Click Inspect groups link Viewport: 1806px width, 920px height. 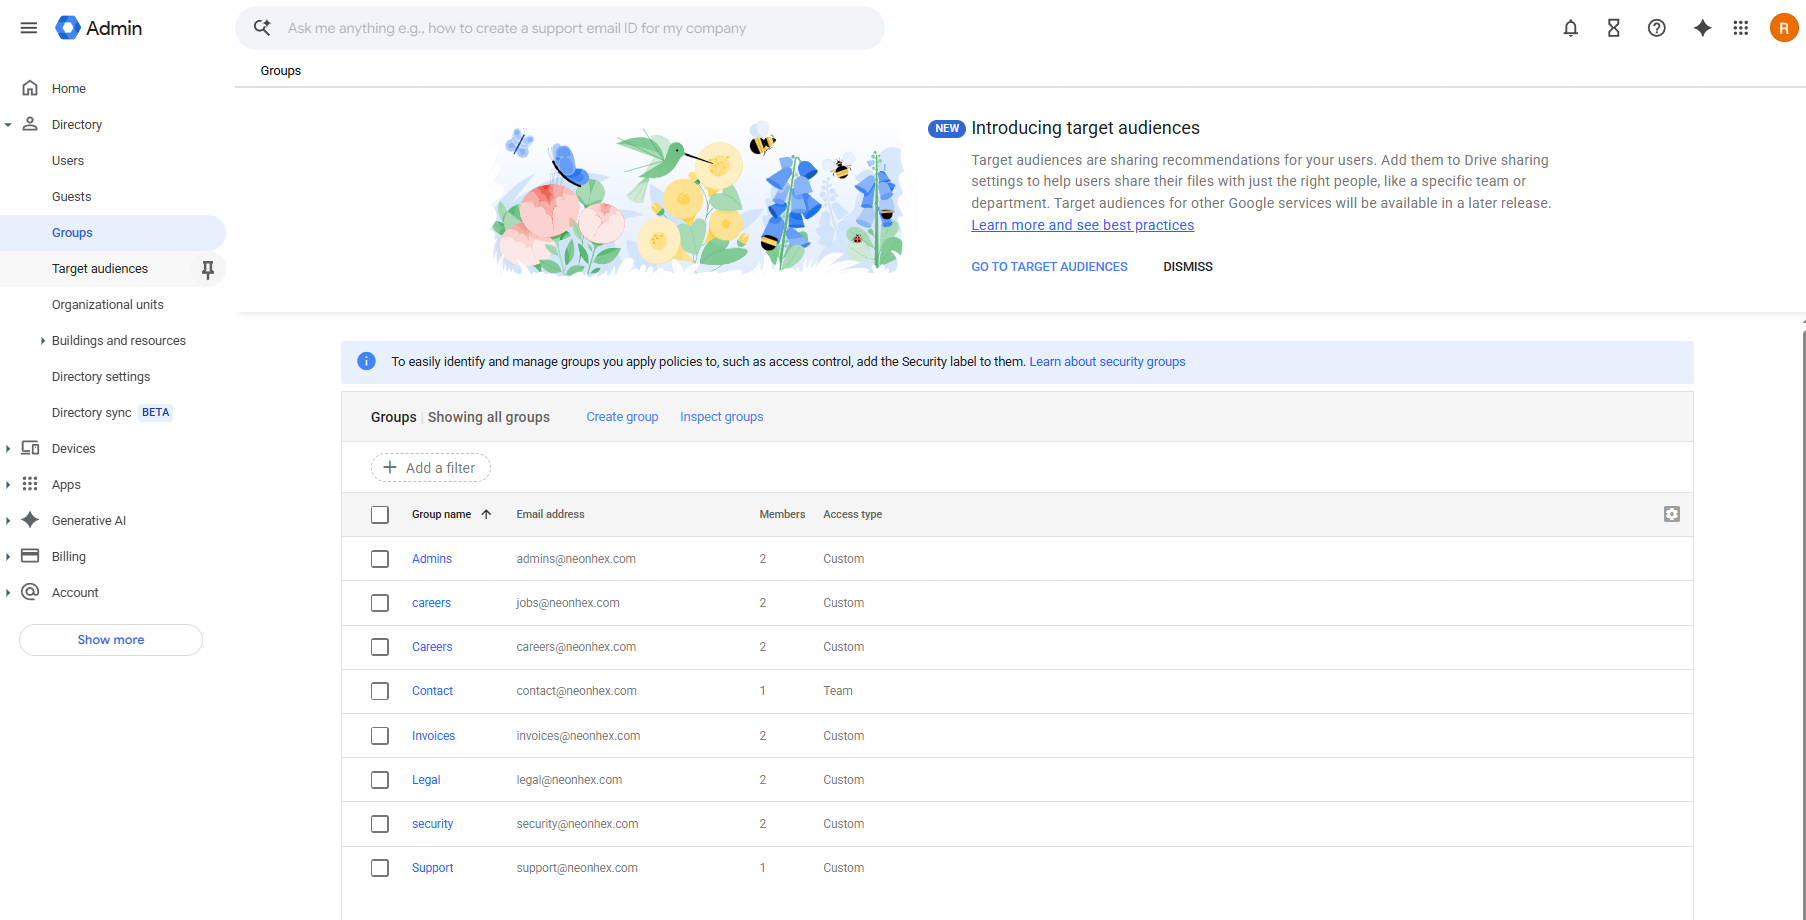coord(721,417)
